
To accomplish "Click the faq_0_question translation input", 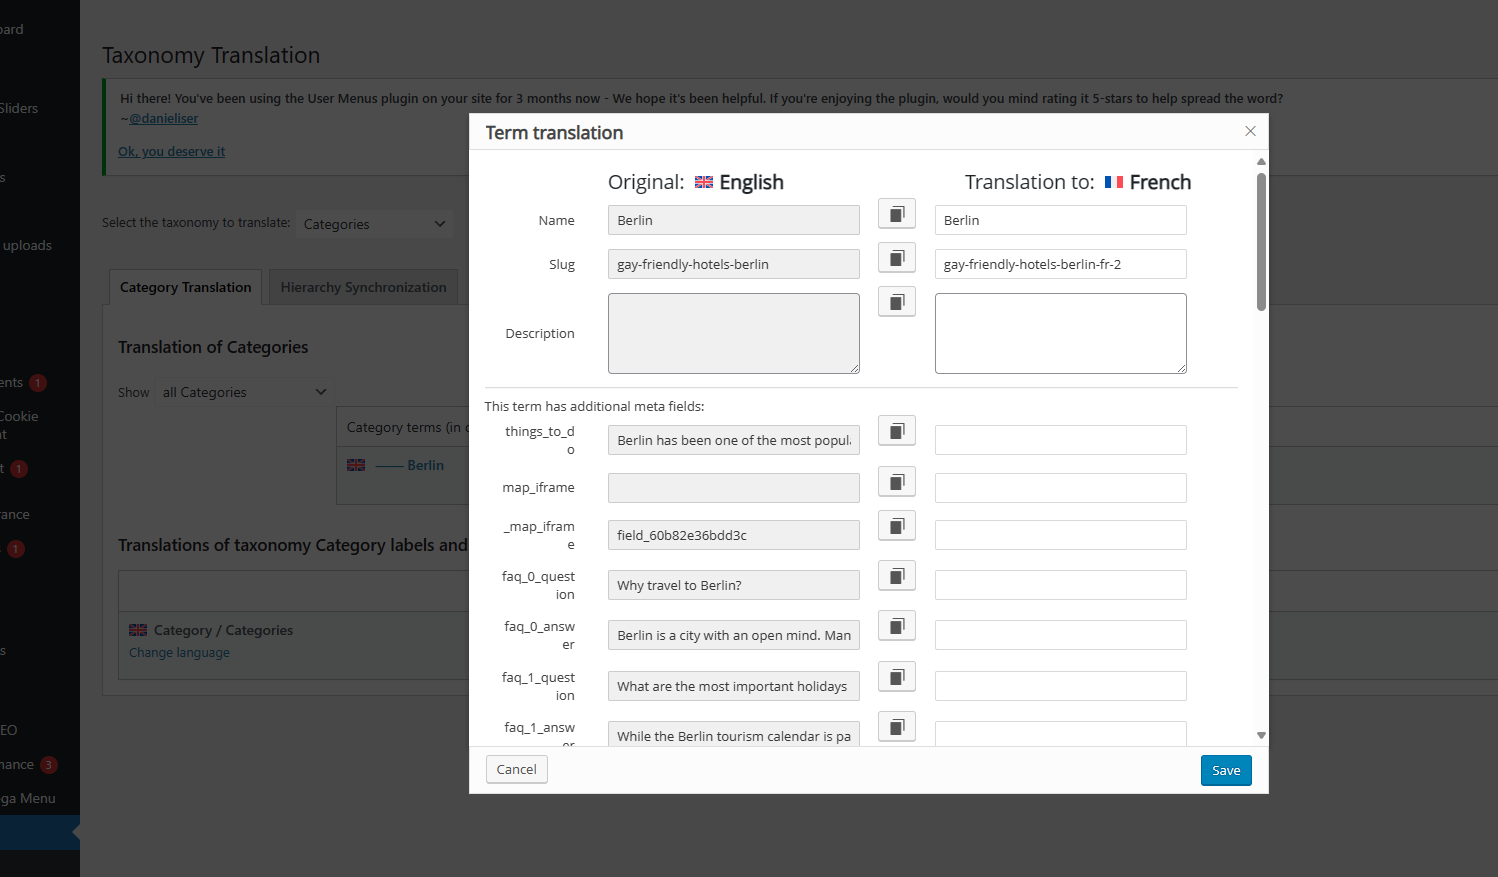I will point(1060,585).
